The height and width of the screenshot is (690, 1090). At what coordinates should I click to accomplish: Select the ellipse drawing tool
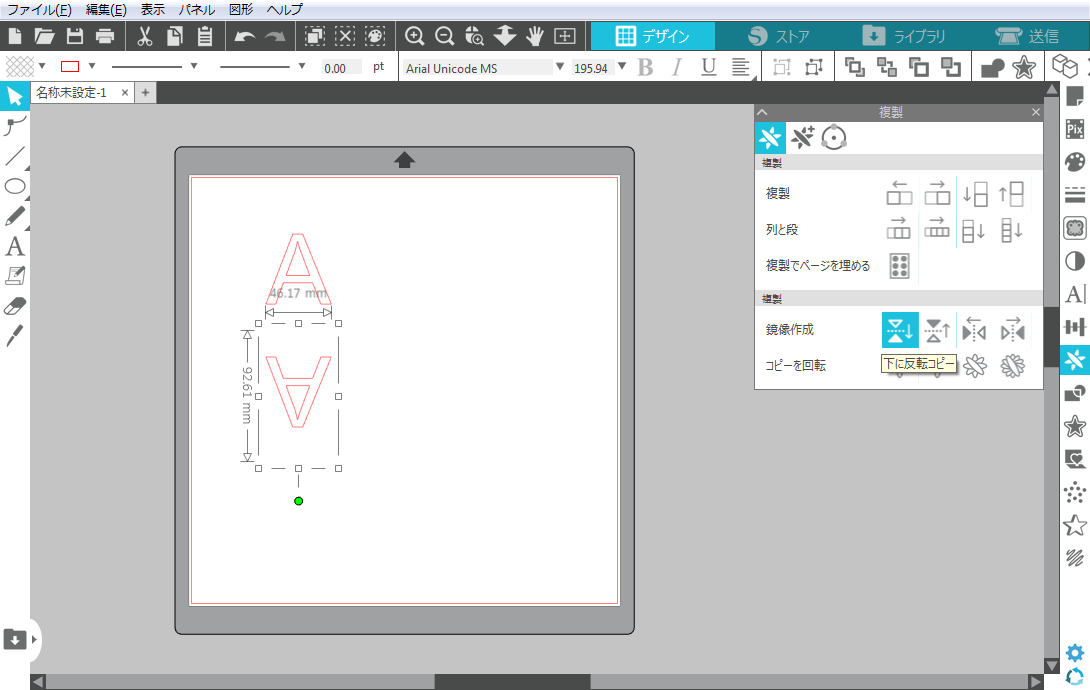click(x=15, y=186)
